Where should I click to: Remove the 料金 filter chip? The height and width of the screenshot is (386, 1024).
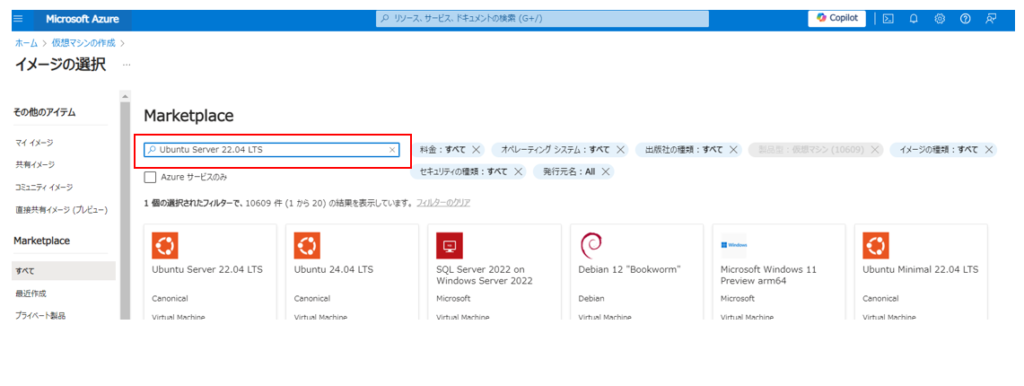click(x=476, y=150)
